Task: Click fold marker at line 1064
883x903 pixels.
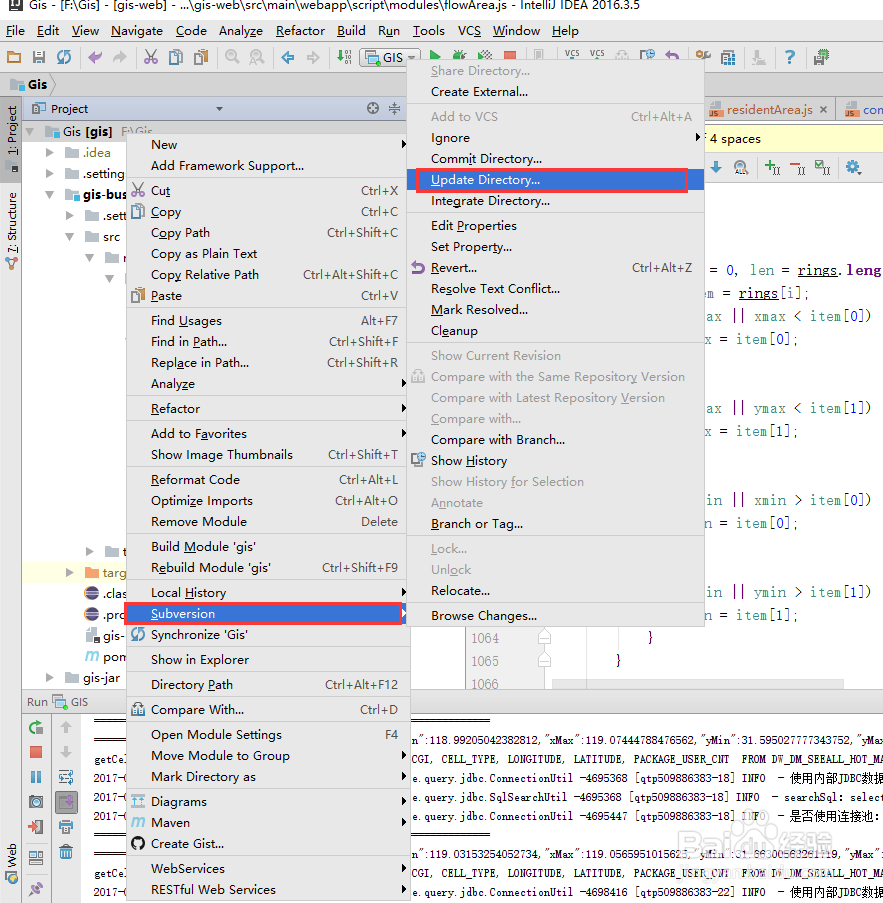Action: pyautogui.click(x=544, y=638)
